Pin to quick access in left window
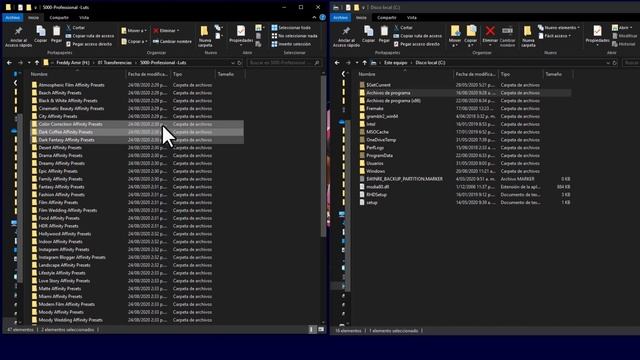This screenshot has width=640, height=360. [18, 37]
